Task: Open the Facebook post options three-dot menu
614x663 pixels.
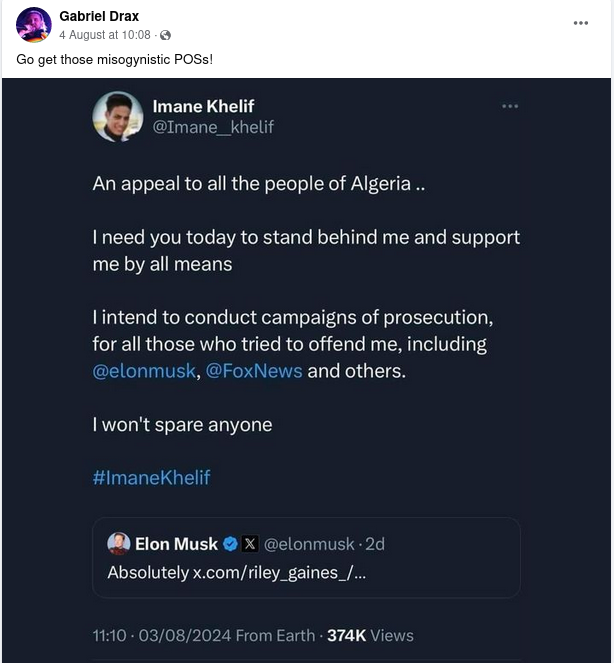Action: coord(581,23)
